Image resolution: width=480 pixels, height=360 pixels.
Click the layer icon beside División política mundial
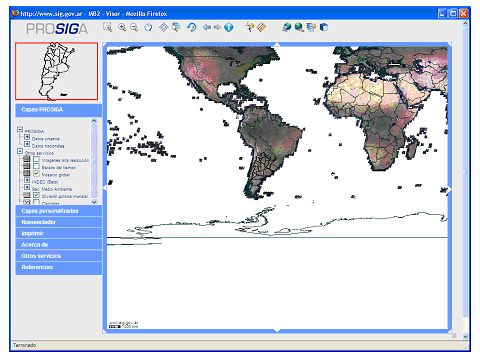tap(27, 195)
